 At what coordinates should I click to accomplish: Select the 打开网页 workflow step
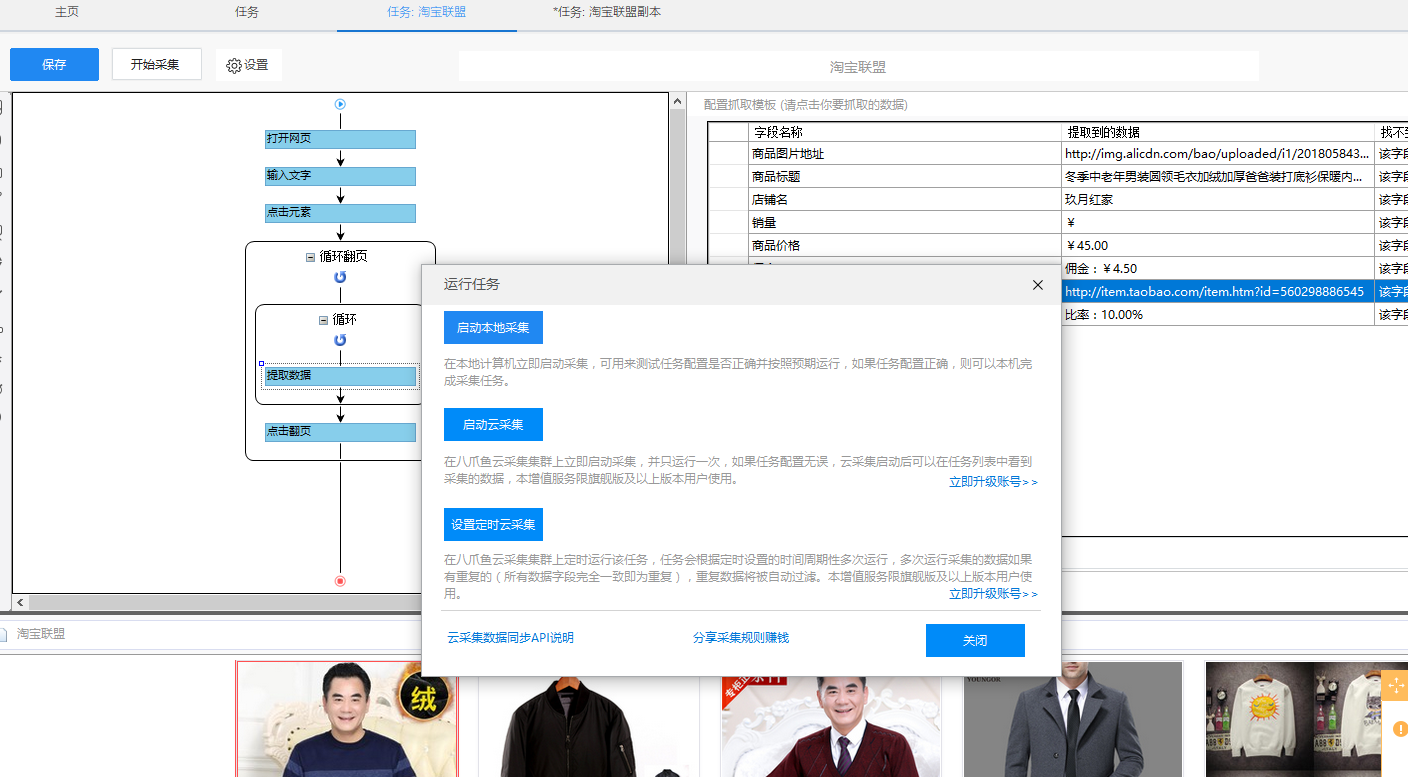coord(340,139)
